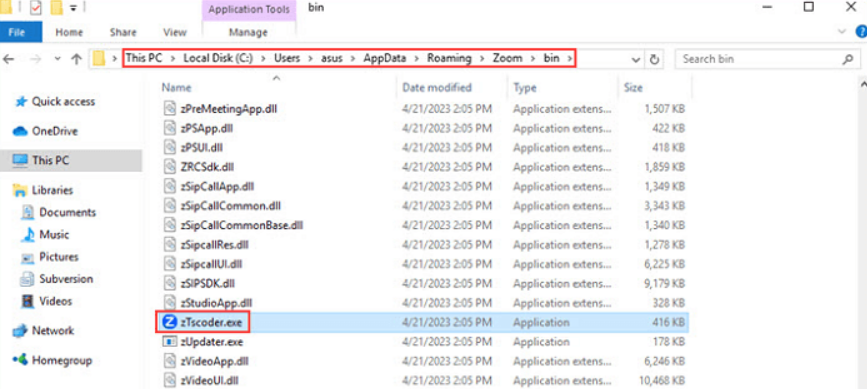The width and height of the screenshot is (867, 389).
Task: Select Libraries in the navigation pane
Action: tap(53, 190)
